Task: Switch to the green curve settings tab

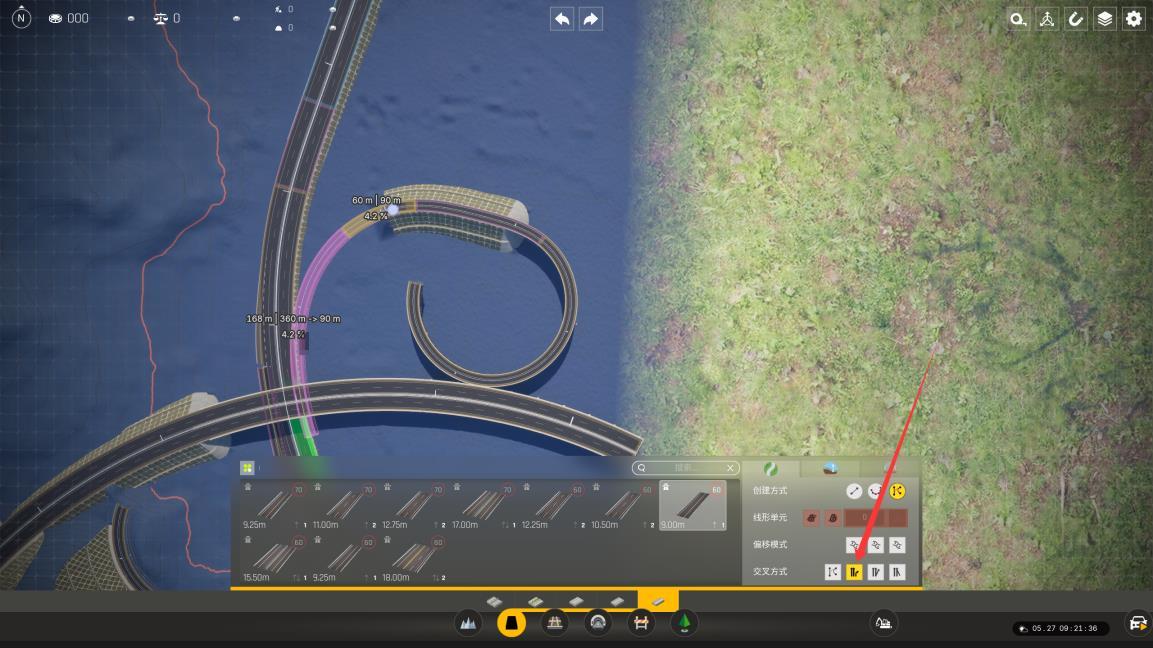Action: (x=771, y=469)
